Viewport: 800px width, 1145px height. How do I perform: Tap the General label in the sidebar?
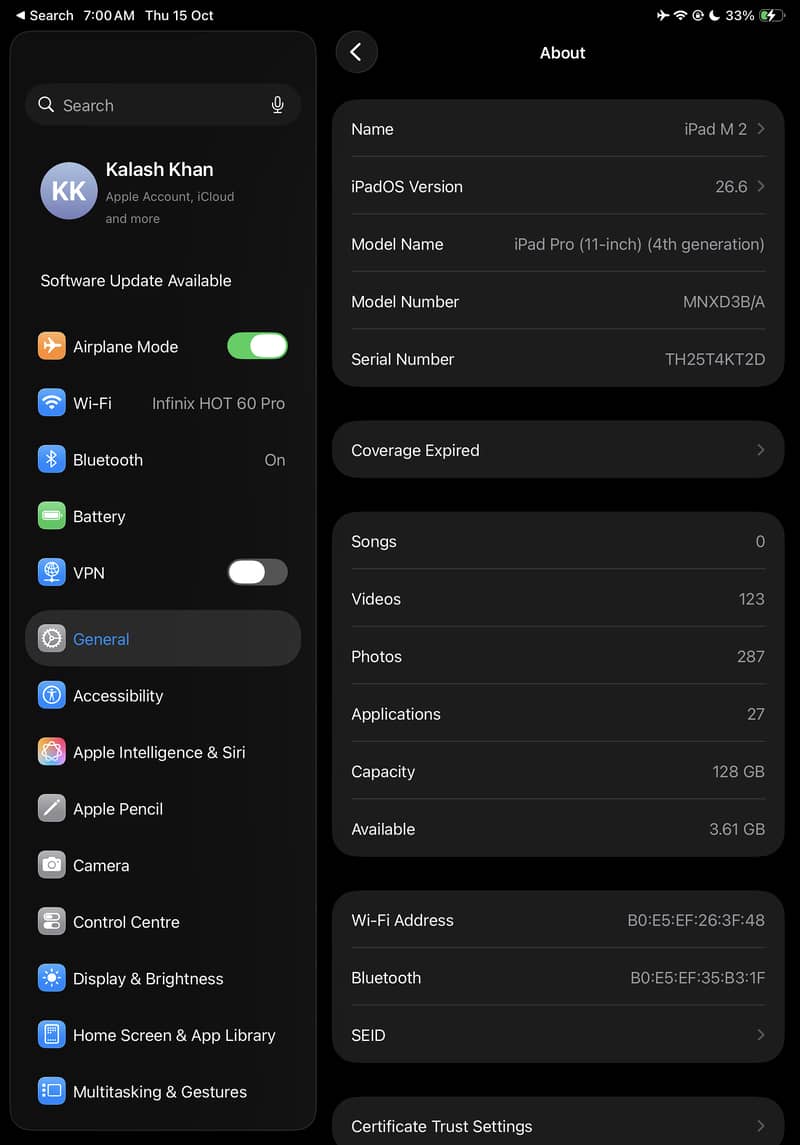click(101, 639)
